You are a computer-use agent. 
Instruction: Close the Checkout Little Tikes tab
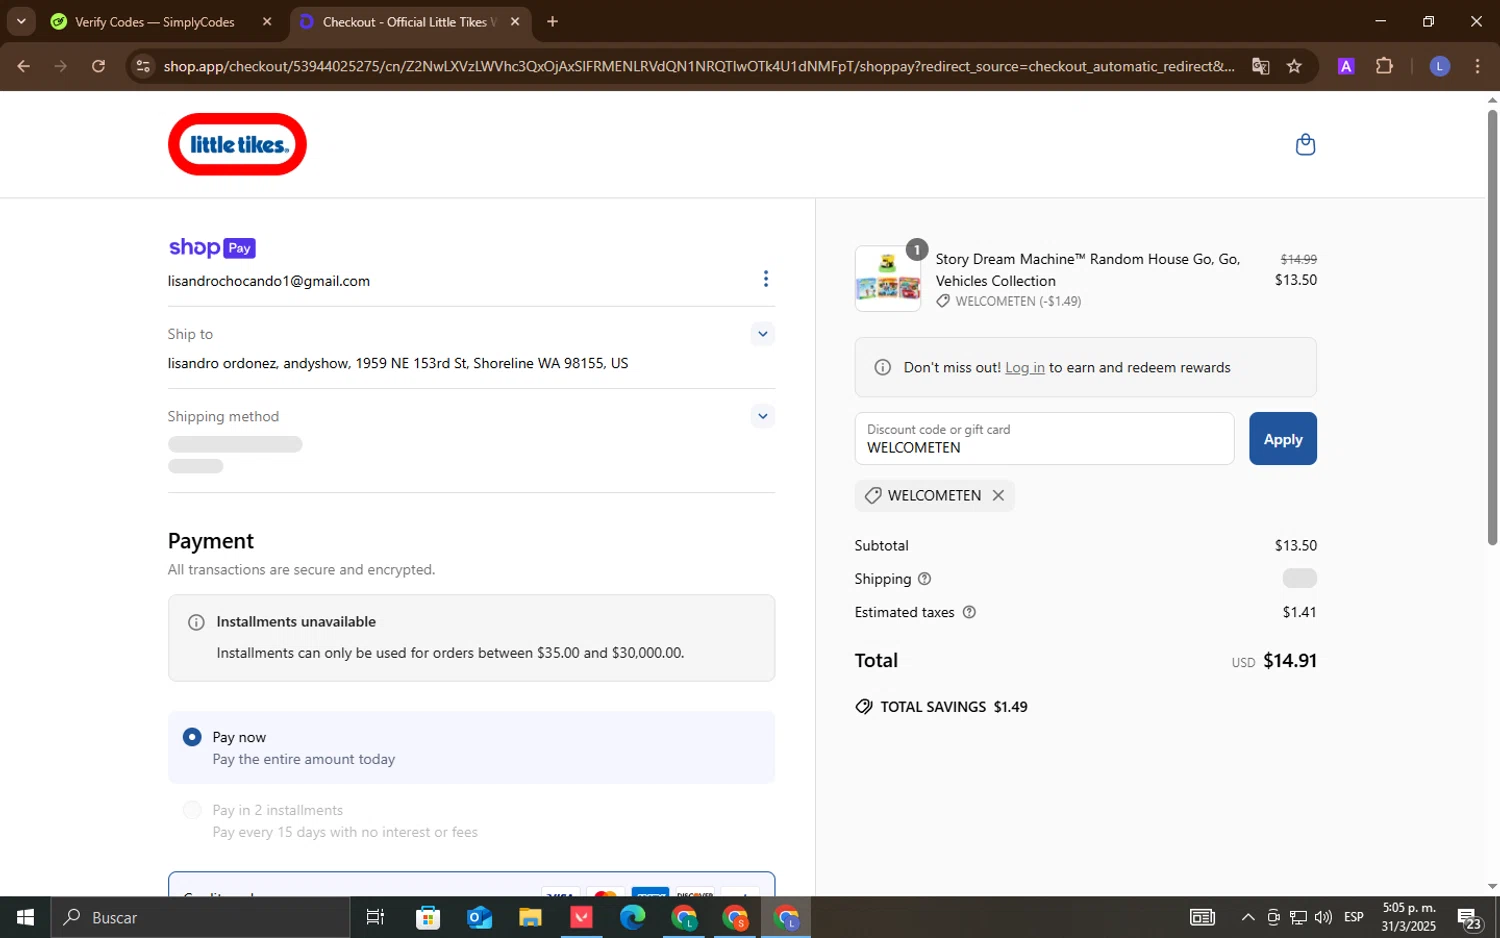pyautogui.click(x=515, y=21)
